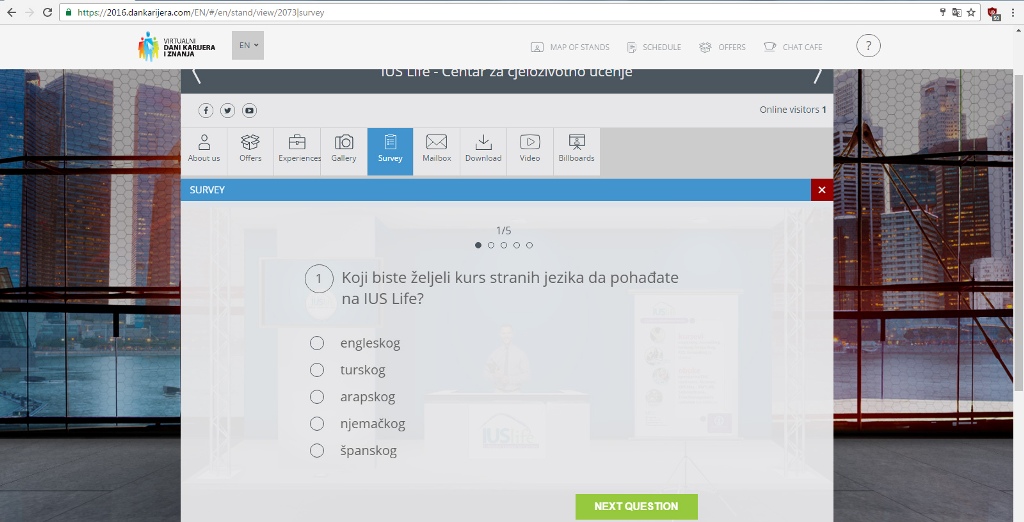Viewport: 1024px width, 522px height.
Task: Expand the EN language dropdown
Action: click(x=248, y=45)
